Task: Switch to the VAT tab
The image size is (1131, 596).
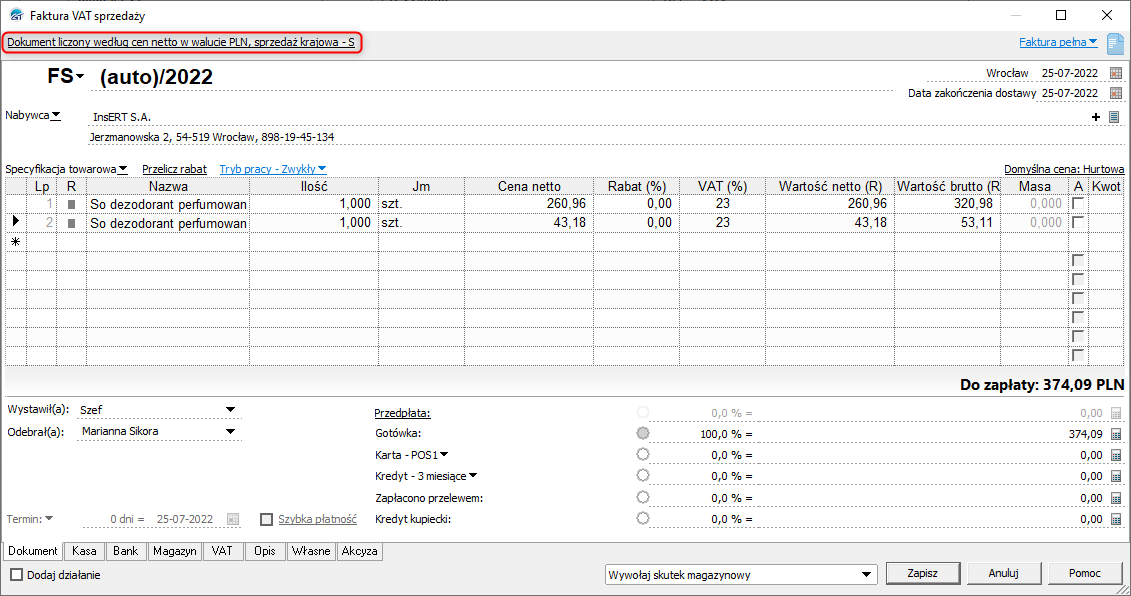Action: pos(222,551)
